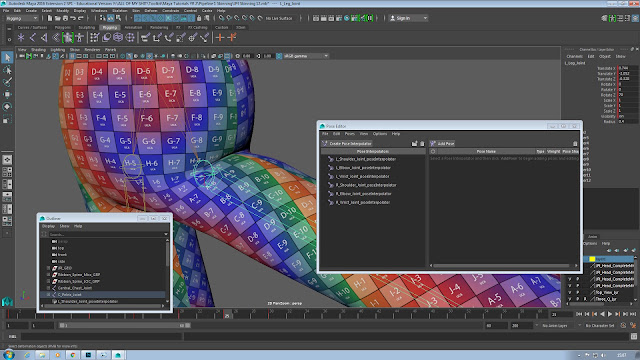Switch to the Polygons shelf tab
640x360 pixels.
(x=63, y=27)
